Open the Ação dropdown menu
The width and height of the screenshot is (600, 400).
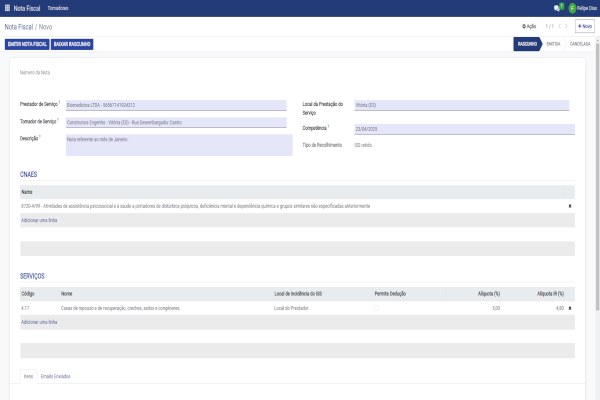529,26
